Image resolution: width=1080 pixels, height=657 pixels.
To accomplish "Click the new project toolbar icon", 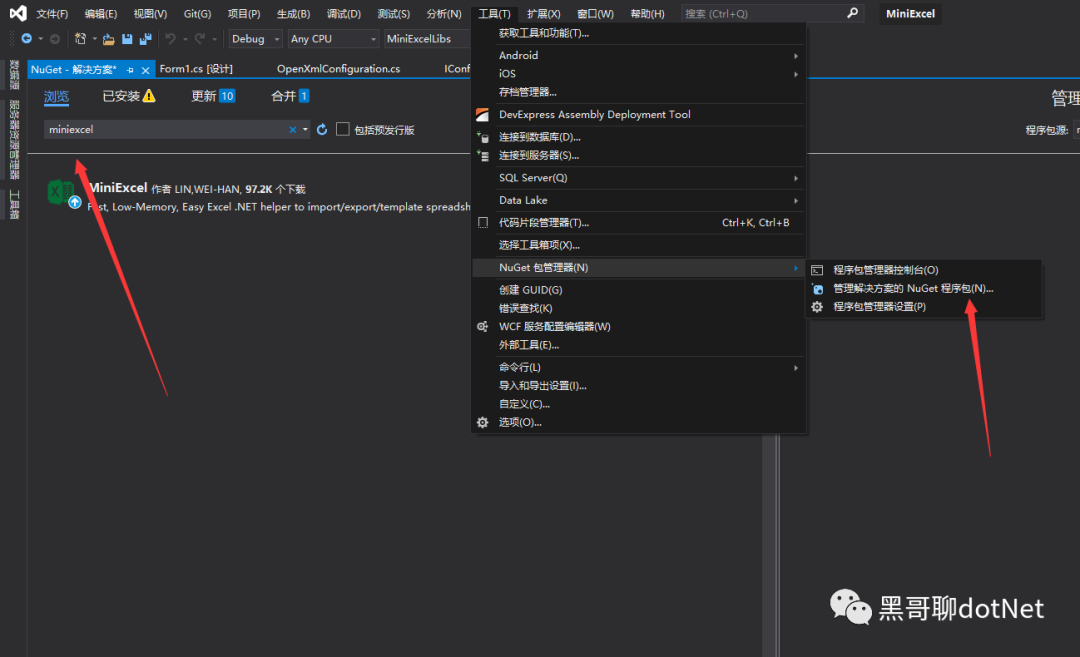I will click(80, 39).
